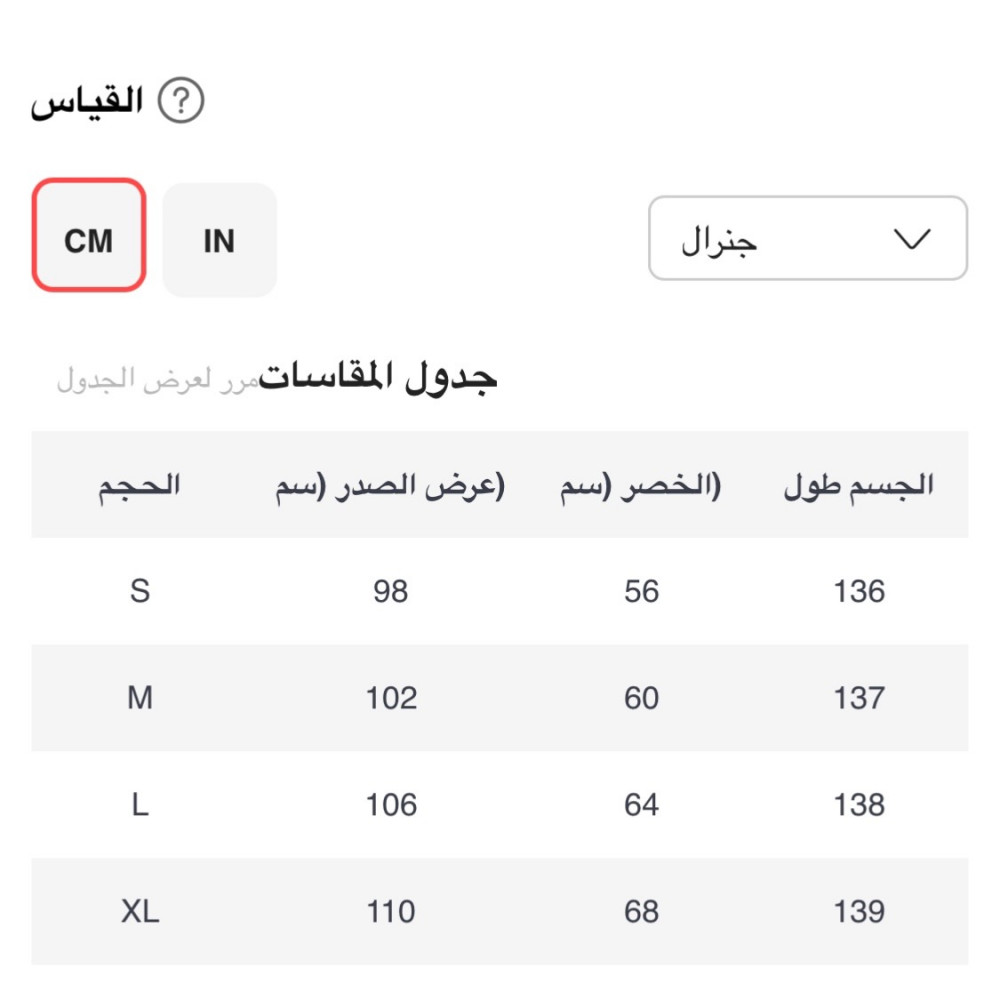Click the dropdown chevron arrow

[x=911, y=239]
